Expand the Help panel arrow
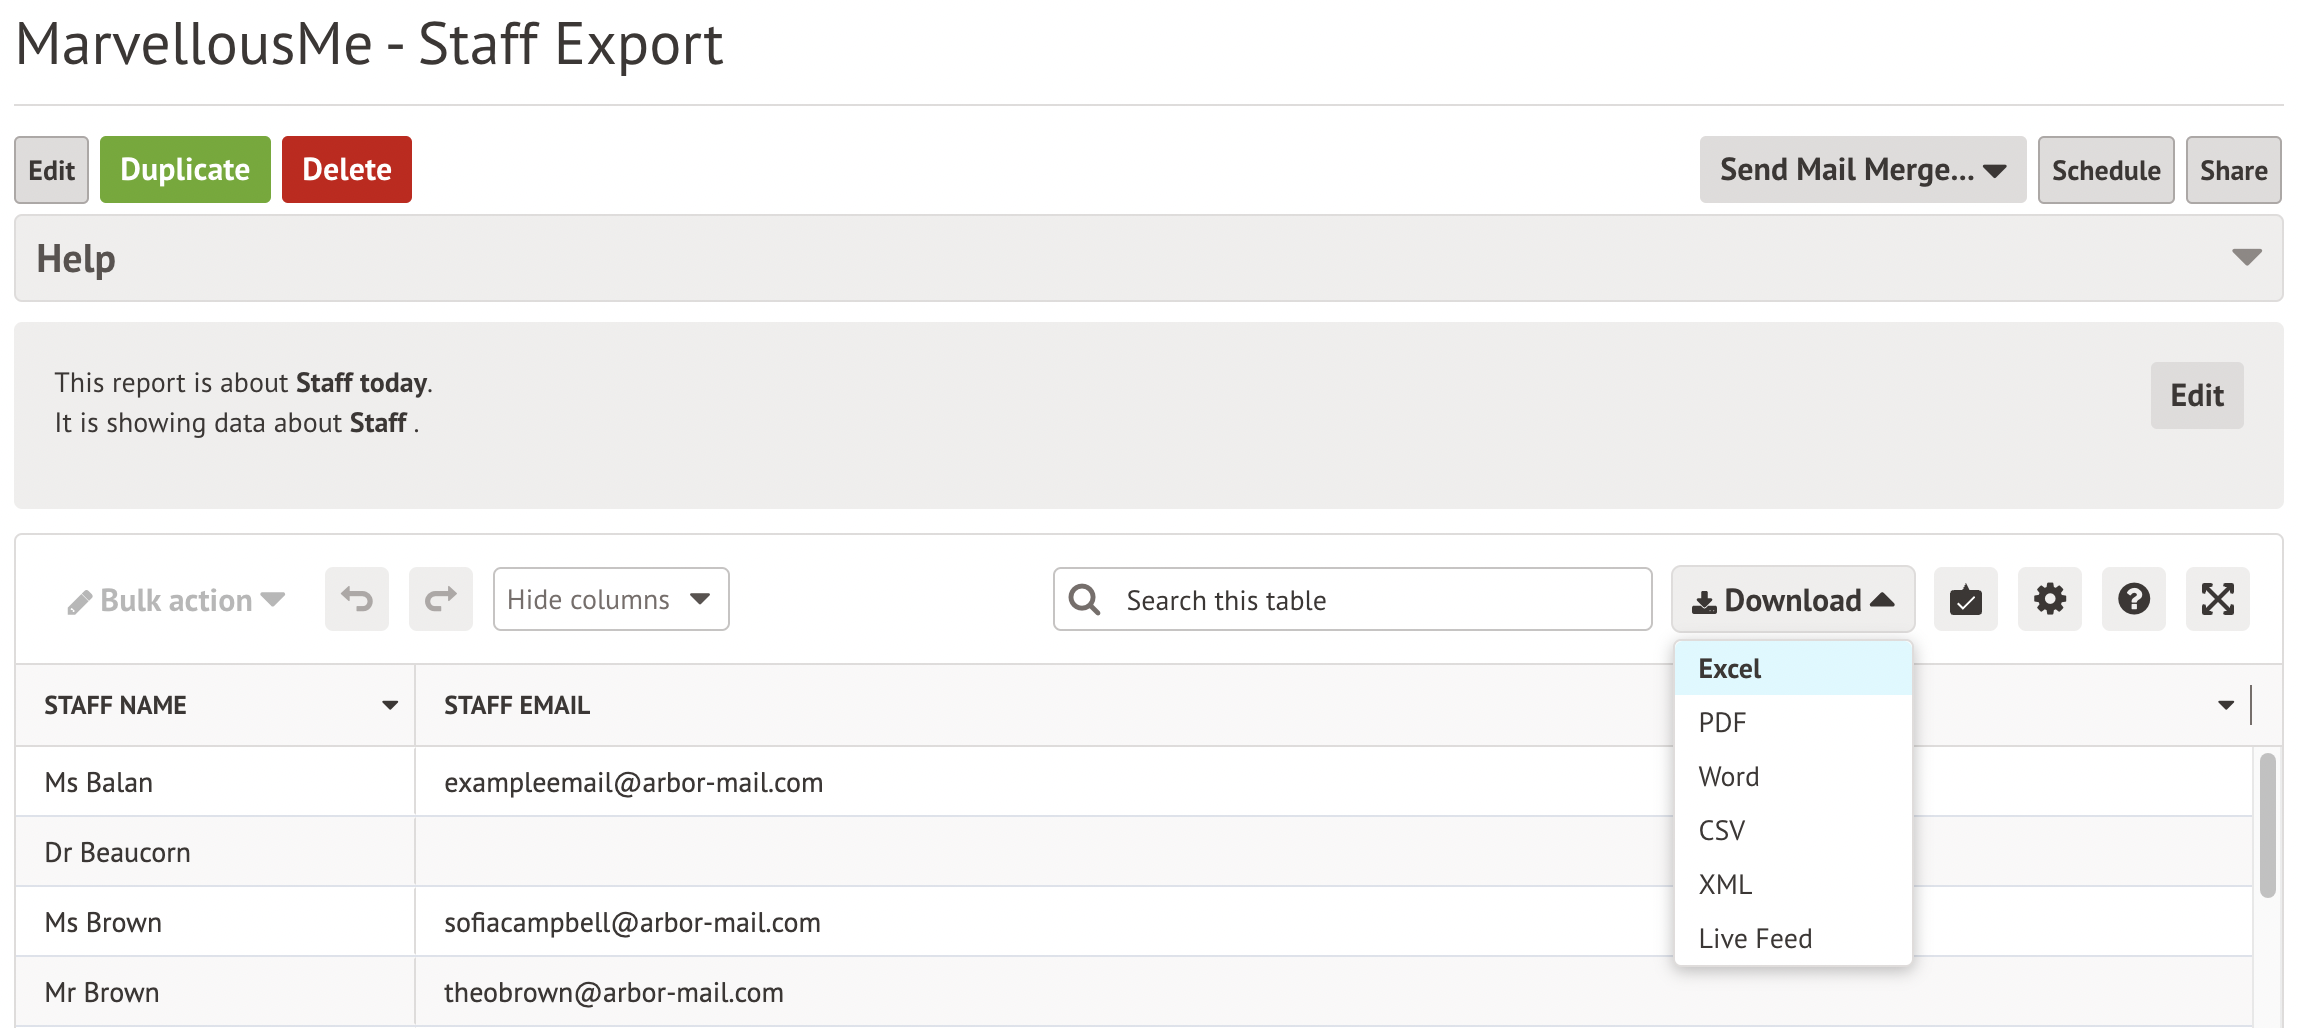Screen dimensions: 2298x1028 click(2246, 258)
